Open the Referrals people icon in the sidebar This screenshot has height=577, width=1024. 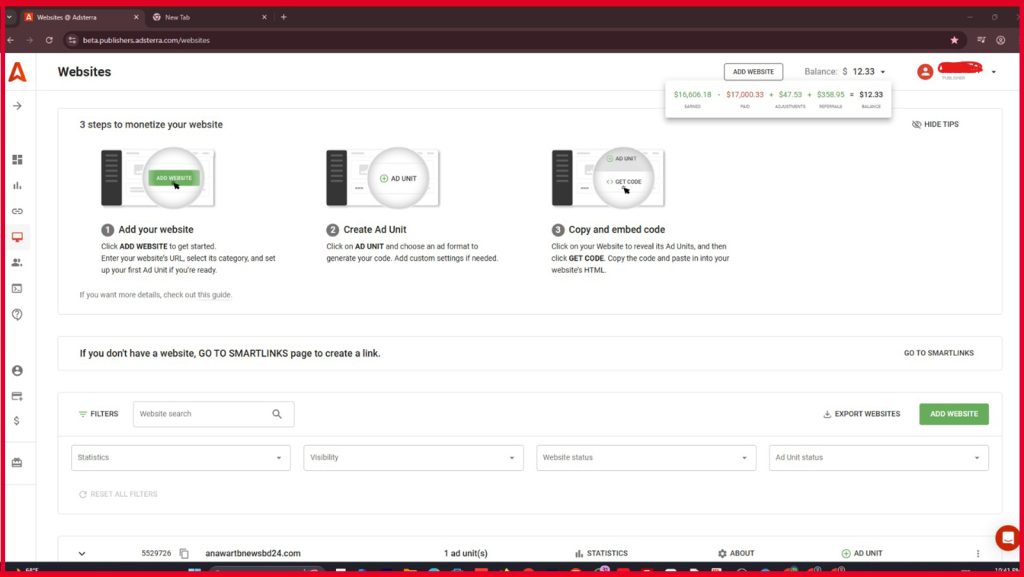pos(17,262)
